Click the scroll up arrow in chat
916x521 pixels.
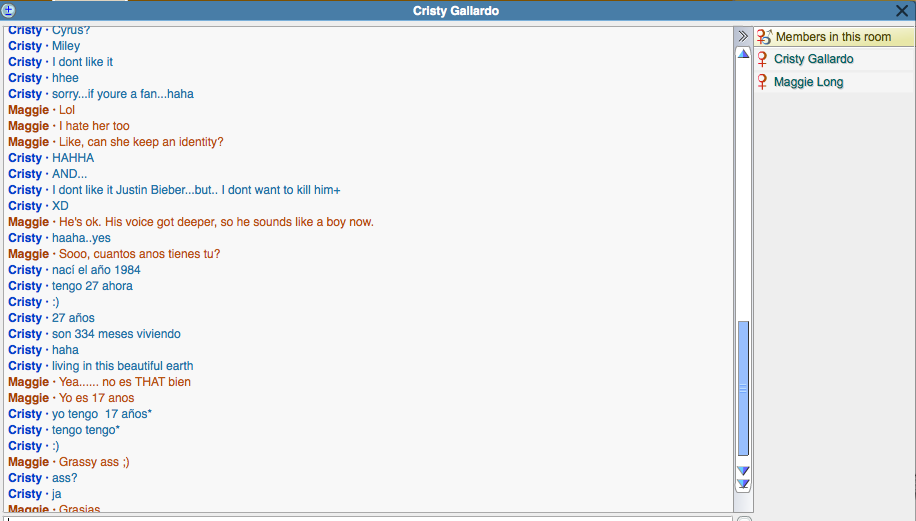tap(743, 54)
